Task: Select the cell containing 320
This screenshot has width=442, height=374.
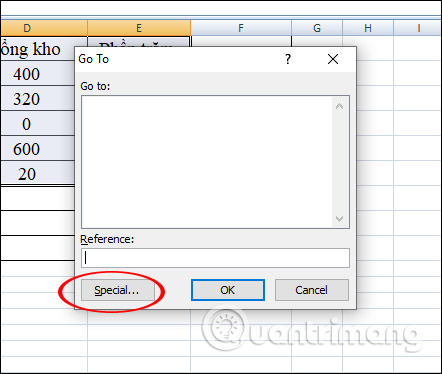Action: (37, 98)
